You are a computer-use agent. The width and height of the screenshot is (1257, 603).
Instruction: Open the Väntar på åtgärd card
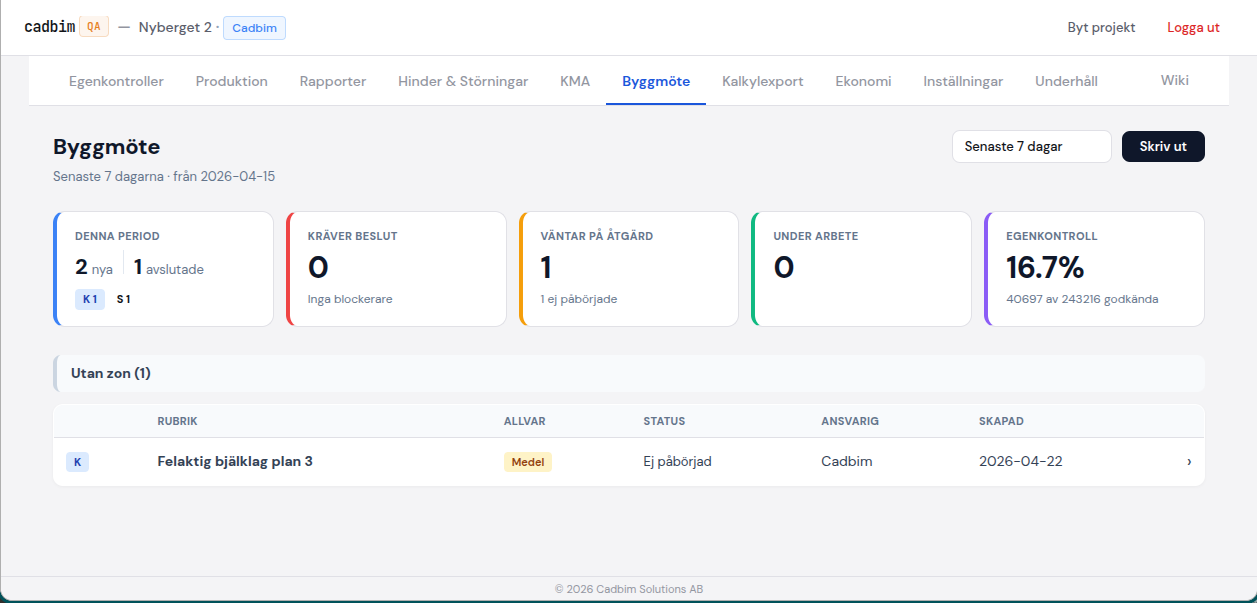pos(628,268)
